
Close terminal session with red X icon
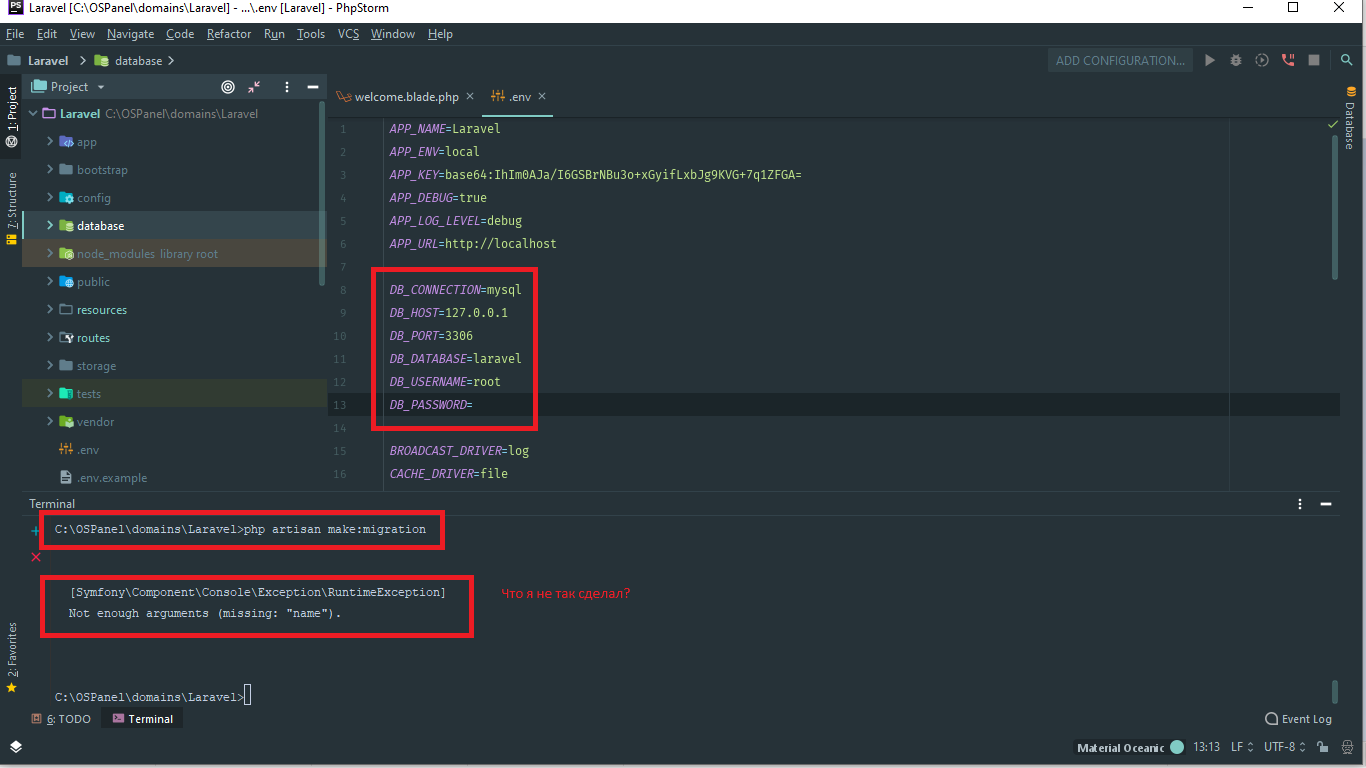tap(36, 557)
